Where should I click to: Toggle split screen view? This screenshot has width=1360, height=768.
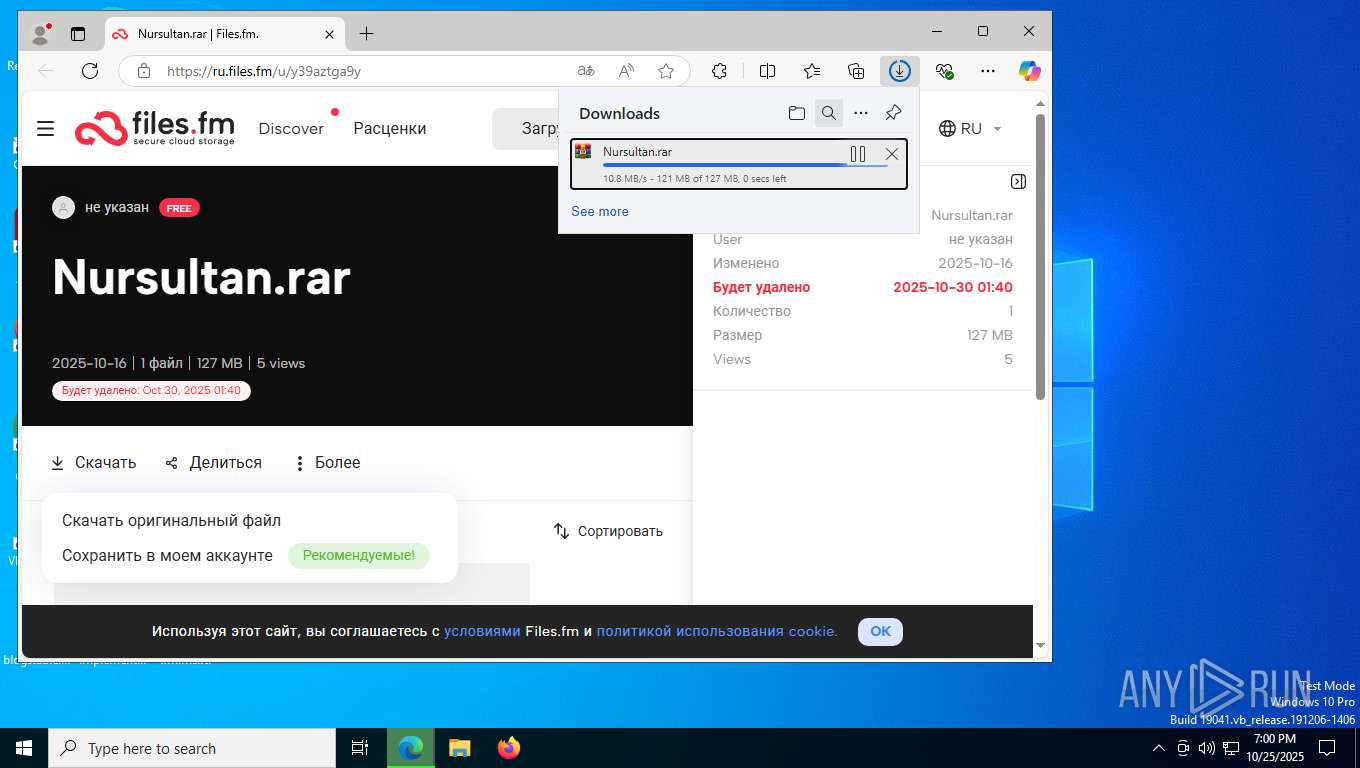click(767, 71)
